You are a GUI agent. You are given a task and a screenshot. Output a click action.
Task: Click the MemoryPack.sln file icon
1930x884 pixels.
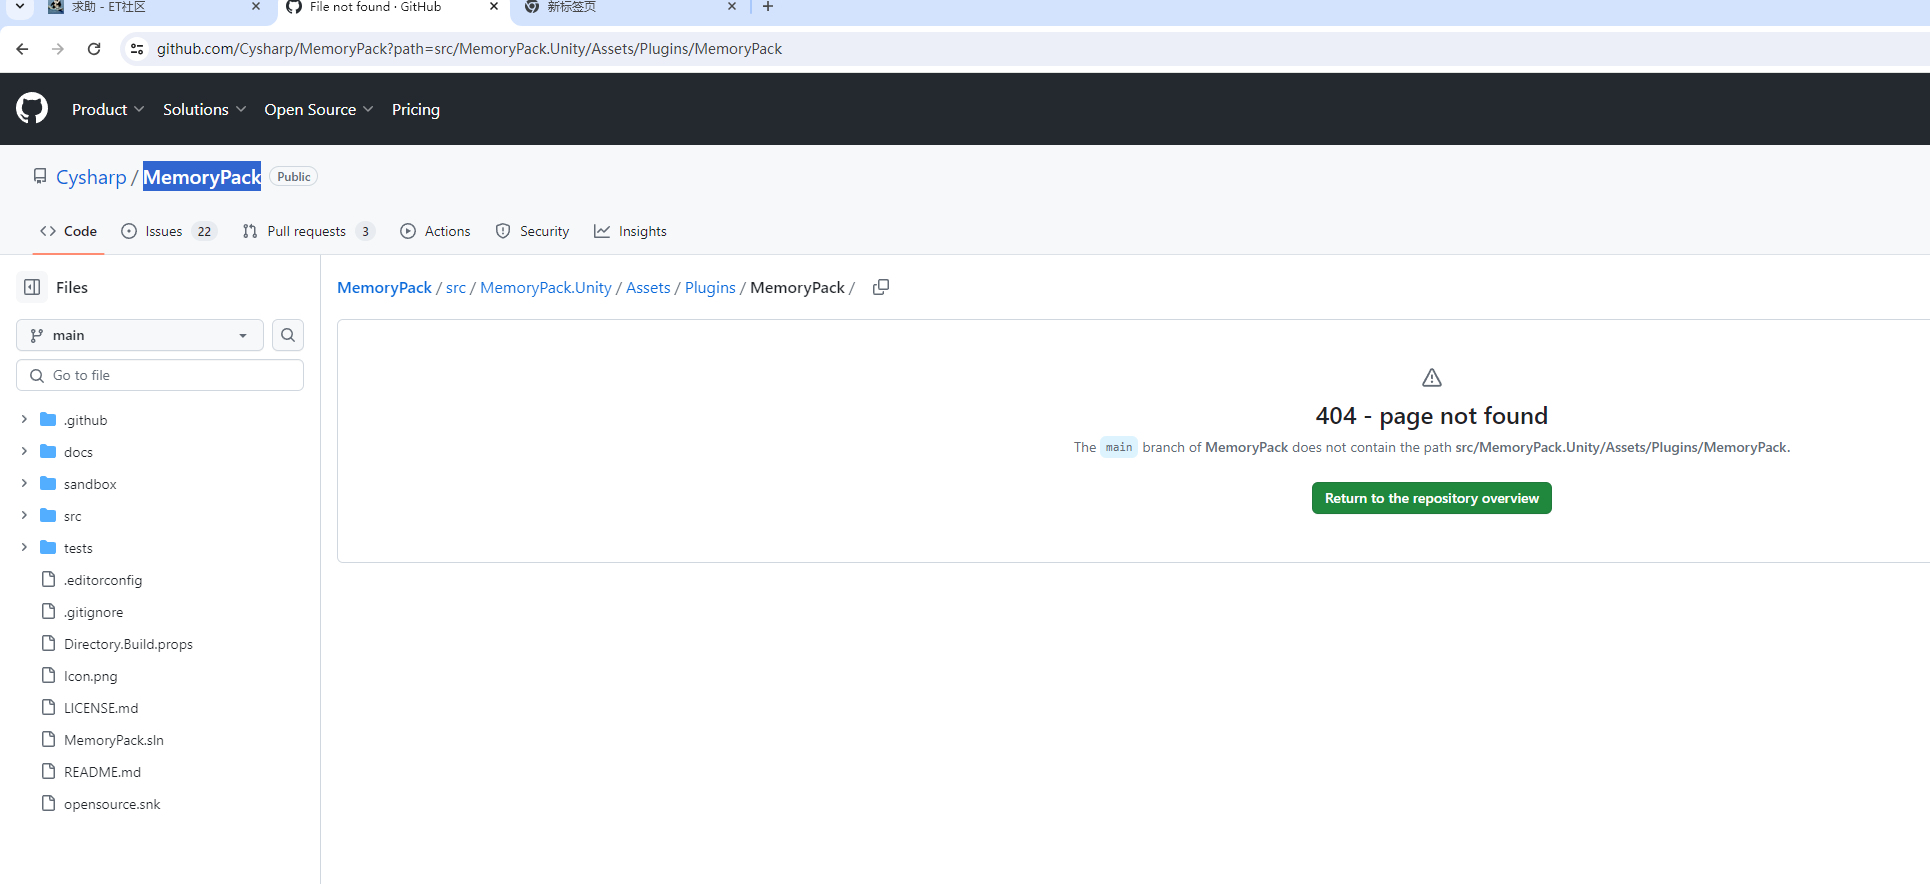(x=48, y=740)
